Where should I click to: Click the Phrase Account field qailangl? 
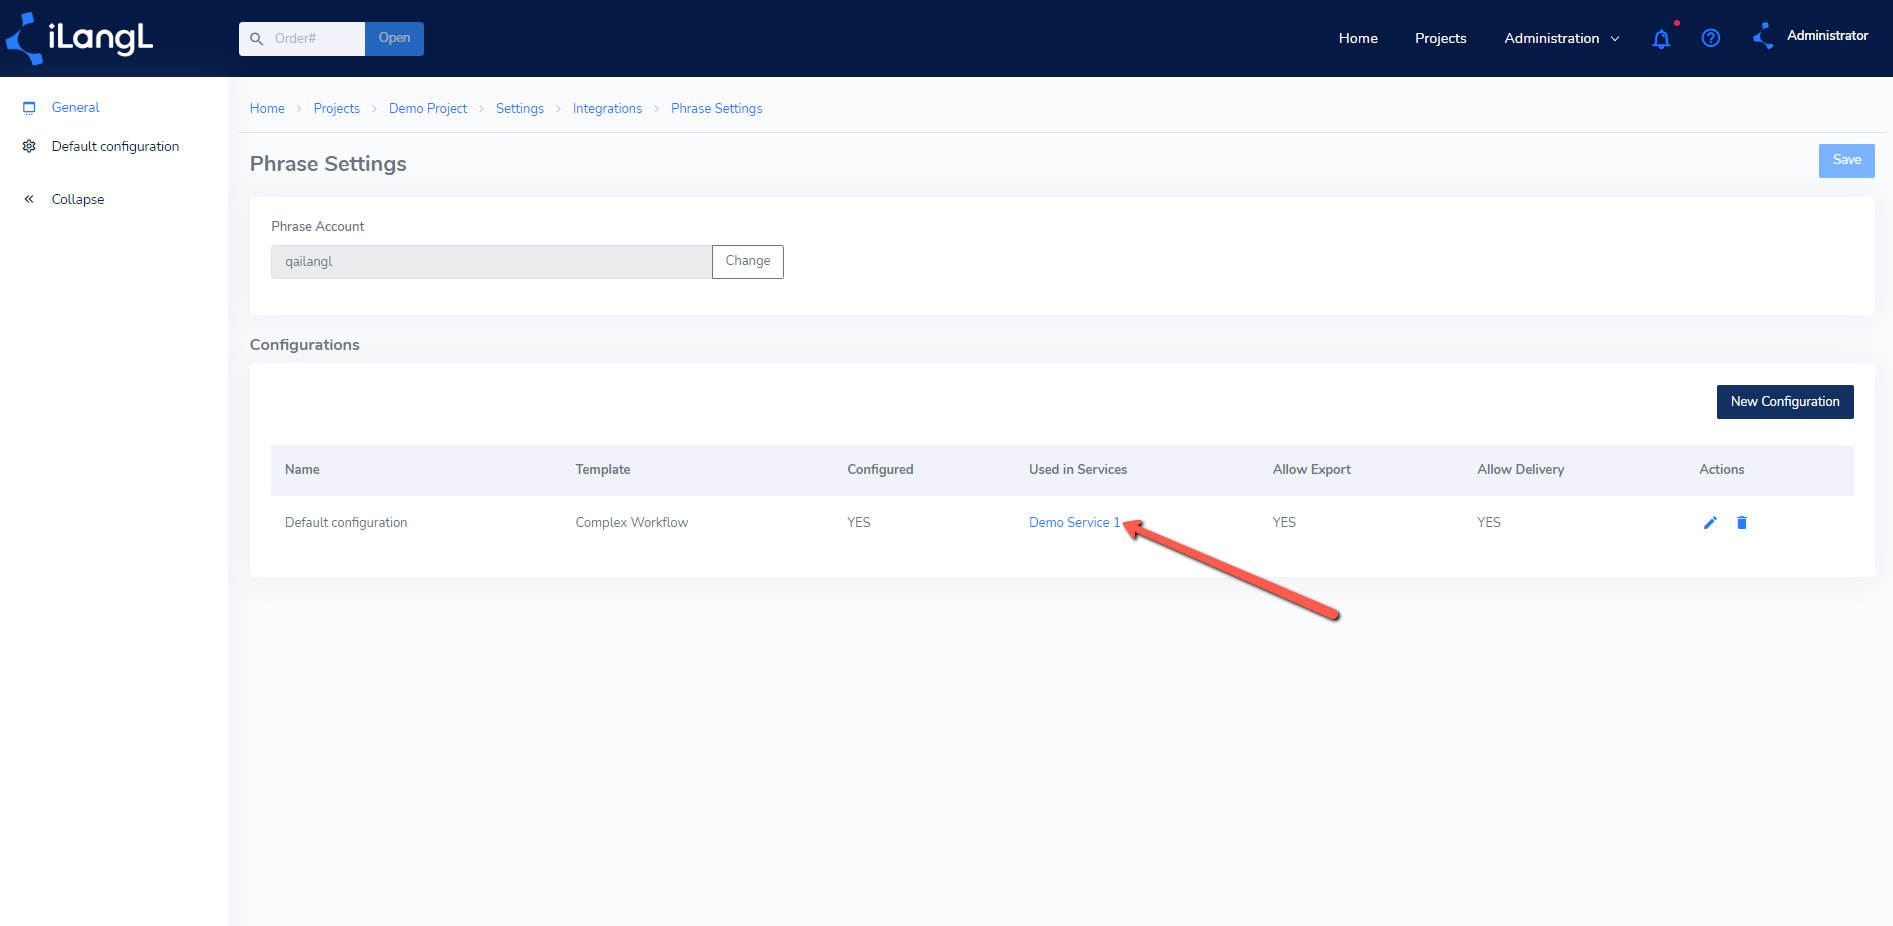click(491, 262)
